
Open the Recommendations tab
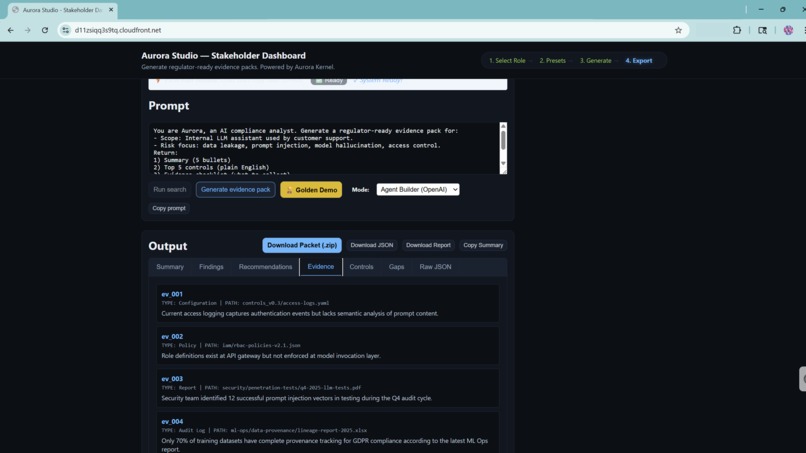point(265,267)
